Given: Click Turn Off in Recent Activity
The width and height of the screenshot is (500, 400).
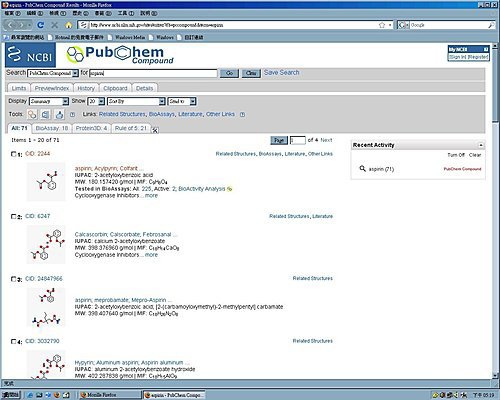Looking at the screenshot, I should click(x=456, y=155).
